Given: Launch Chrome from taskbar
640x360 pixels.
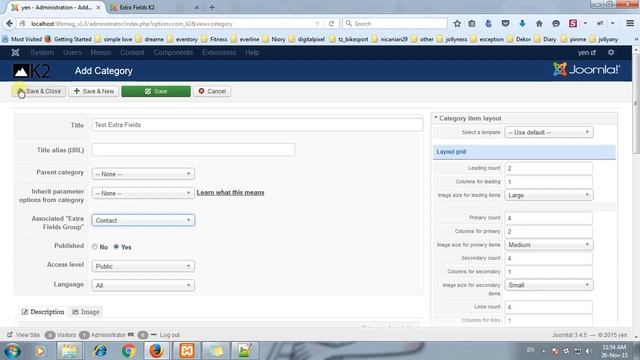Looking at the screenshot, I should coord(129,351).
